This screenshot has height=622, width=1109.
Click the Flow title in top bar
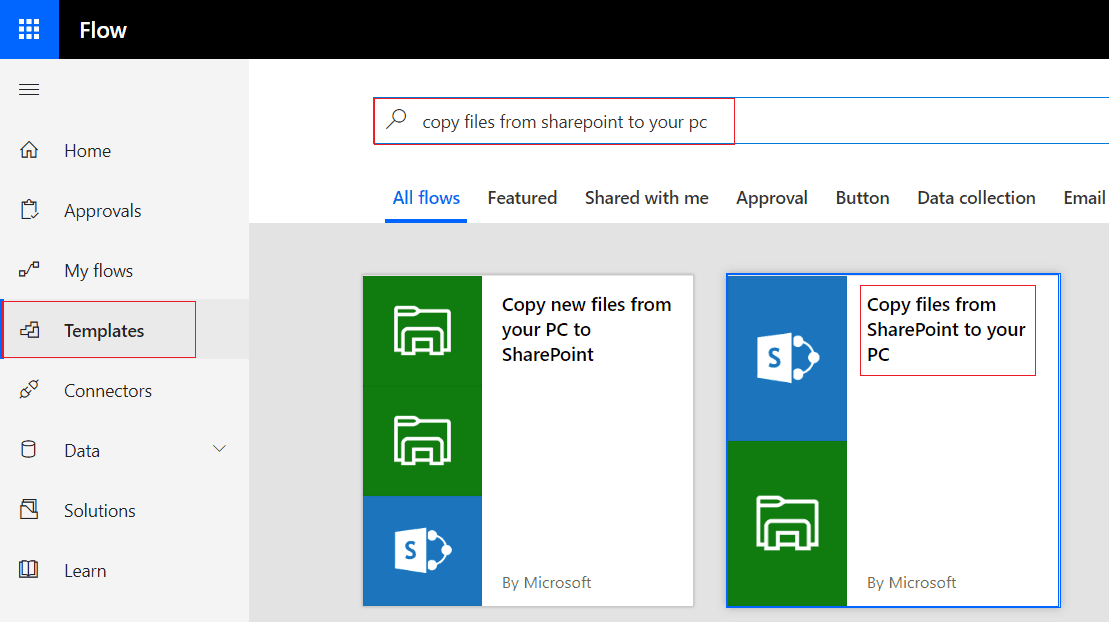pos(103,29)
